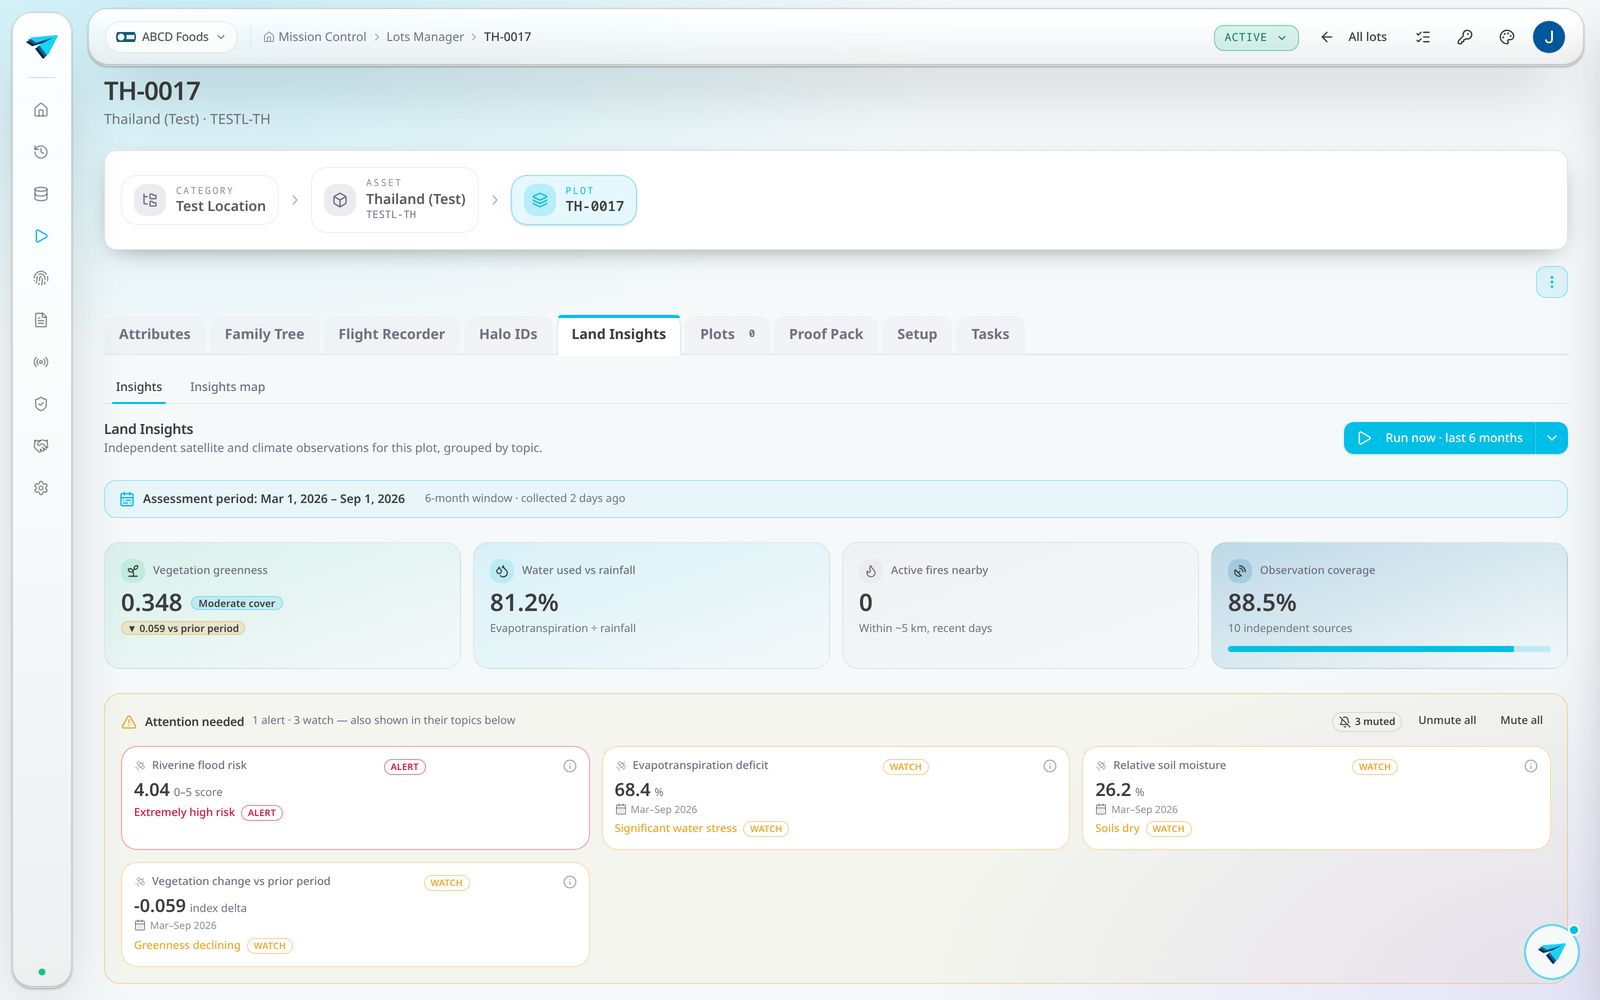Go back to All lots
Screen dimensions: 1600x1000
1354,37
